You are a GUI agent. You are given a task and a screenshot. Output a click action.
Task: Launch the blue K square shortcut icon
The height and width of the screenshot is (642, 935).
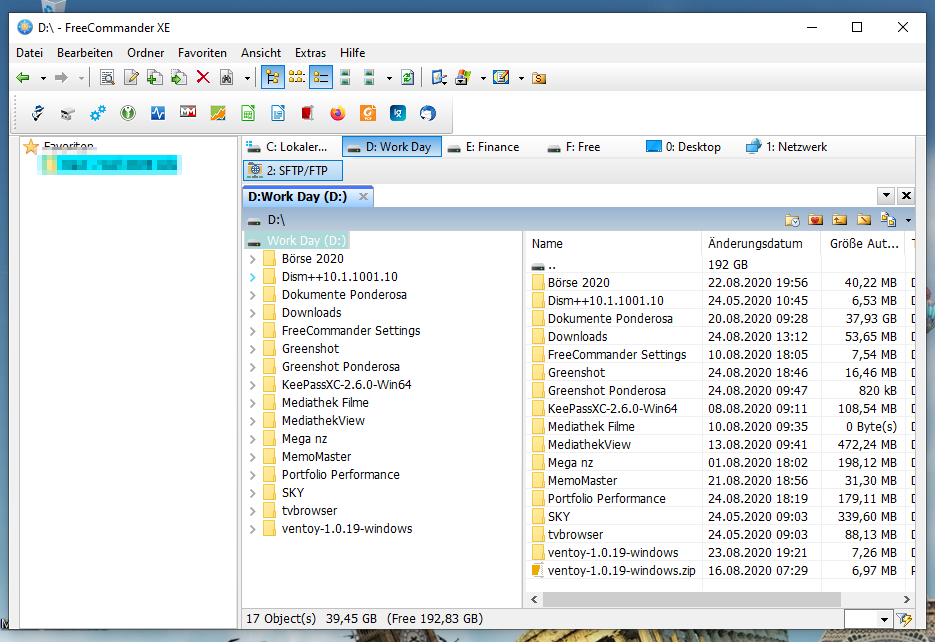(x=398, y=113)
